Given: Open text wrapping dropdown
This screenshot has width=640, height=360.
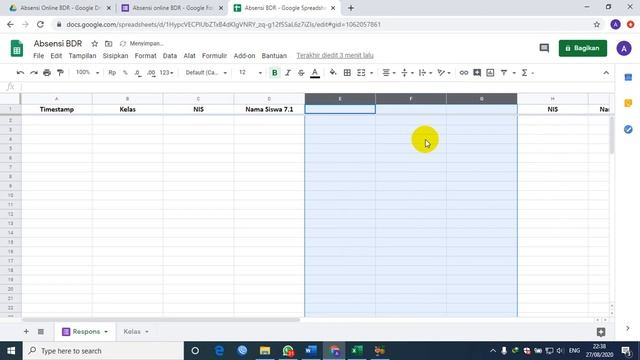Looking at the screenshot, I should click(x=425, y=73).
